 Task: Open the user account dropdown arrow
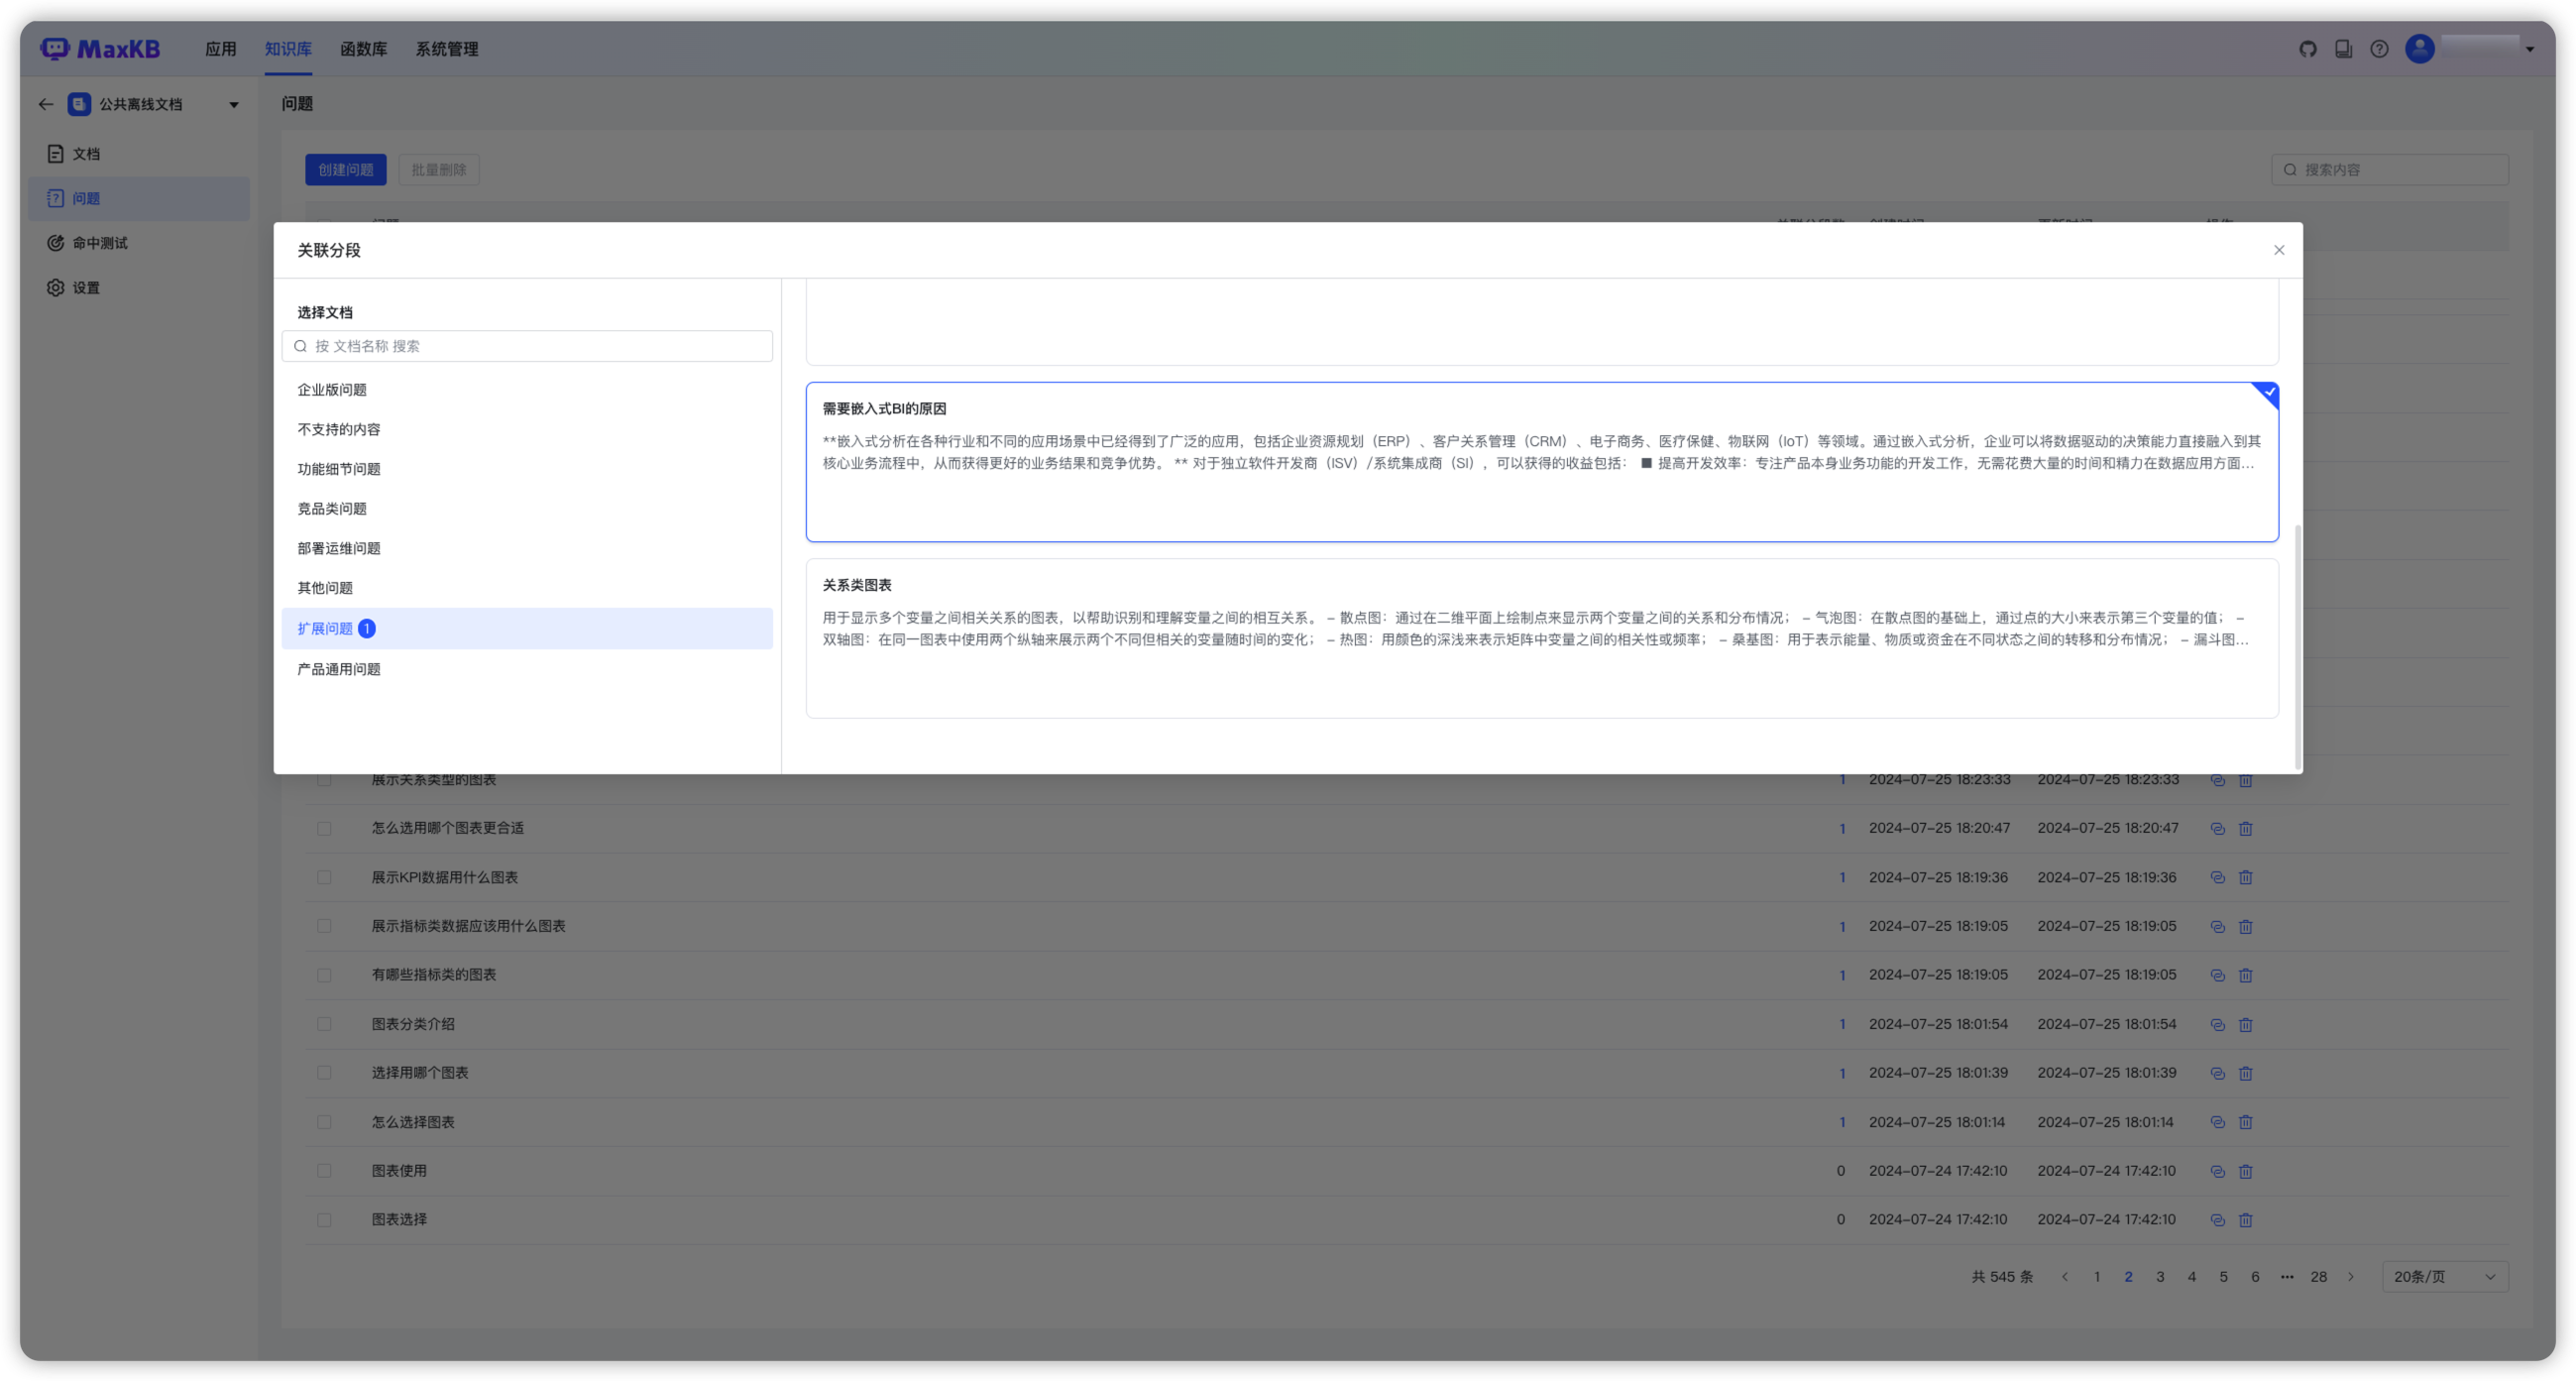pyautogui.click(x=2530, y=49)
